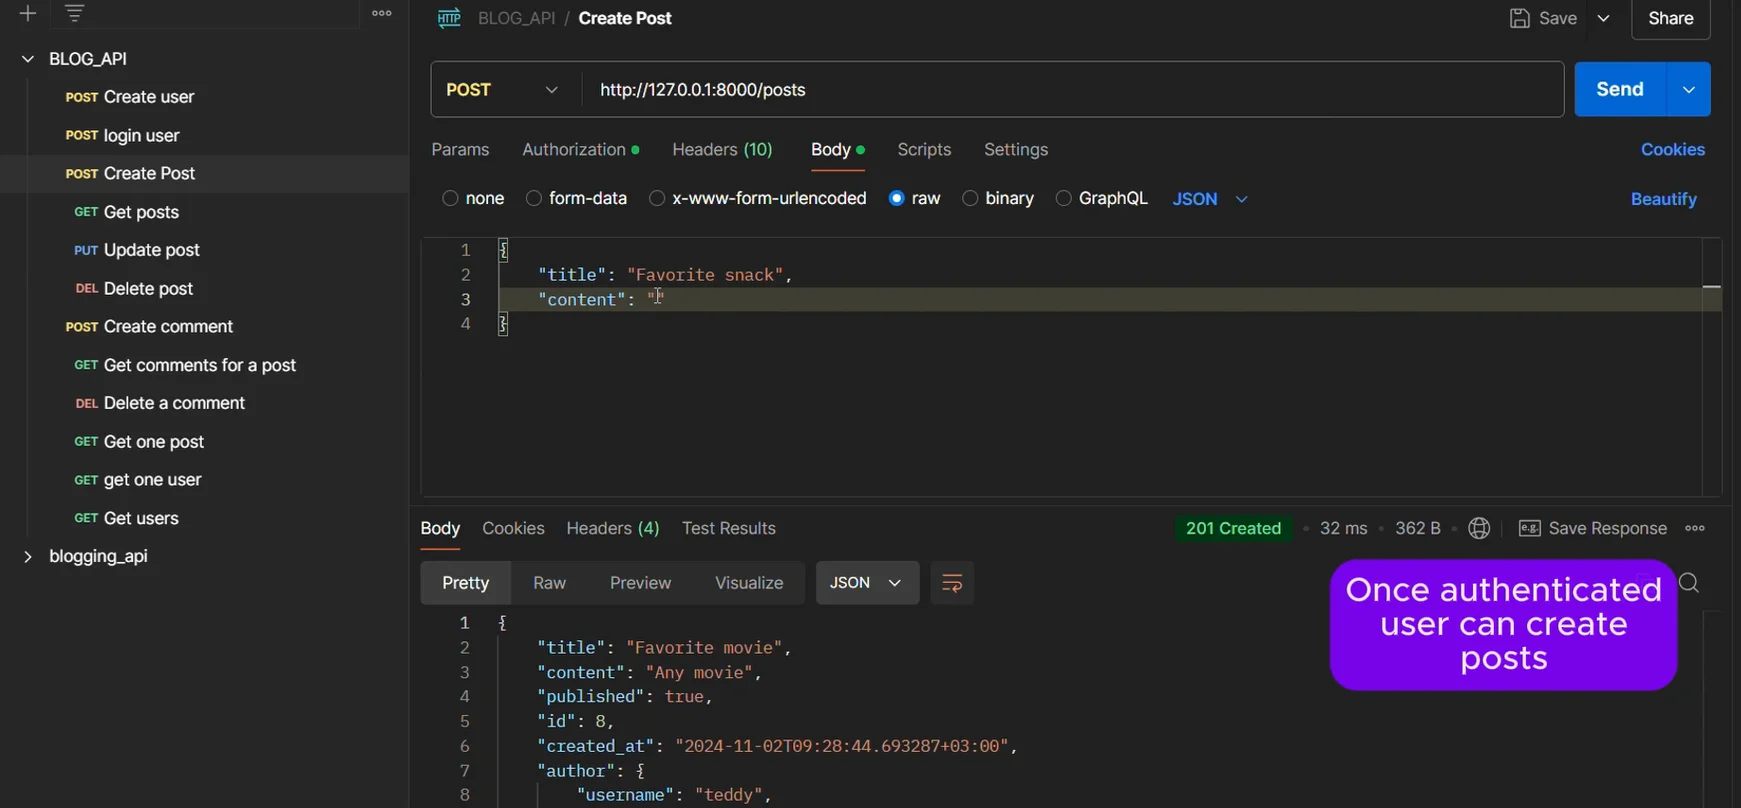Screen dimensions: 1741x808
Task: Switch response view to Pretty
Action: point(466,583)
